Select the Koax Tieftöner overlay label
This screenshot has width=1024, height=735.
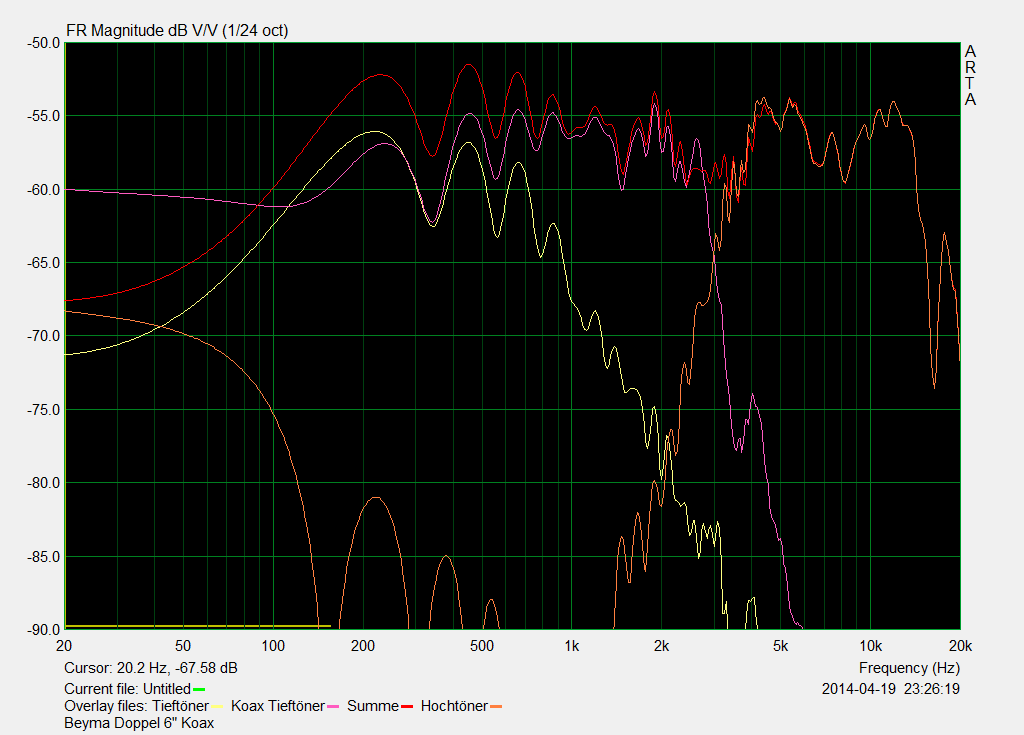277,706
